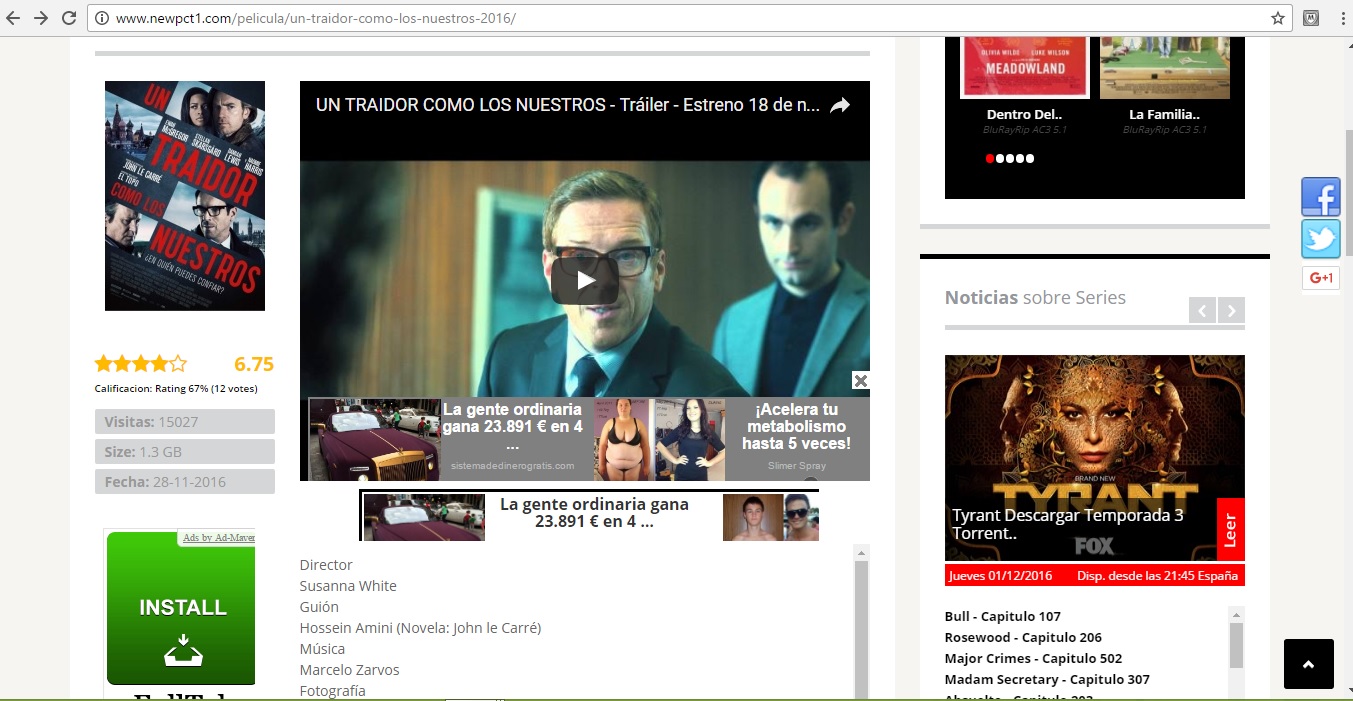Screen dimensions: 1353x701
Task: Click the 'Jueves 01/12/2016' date bar
Action: (1095, 576)
